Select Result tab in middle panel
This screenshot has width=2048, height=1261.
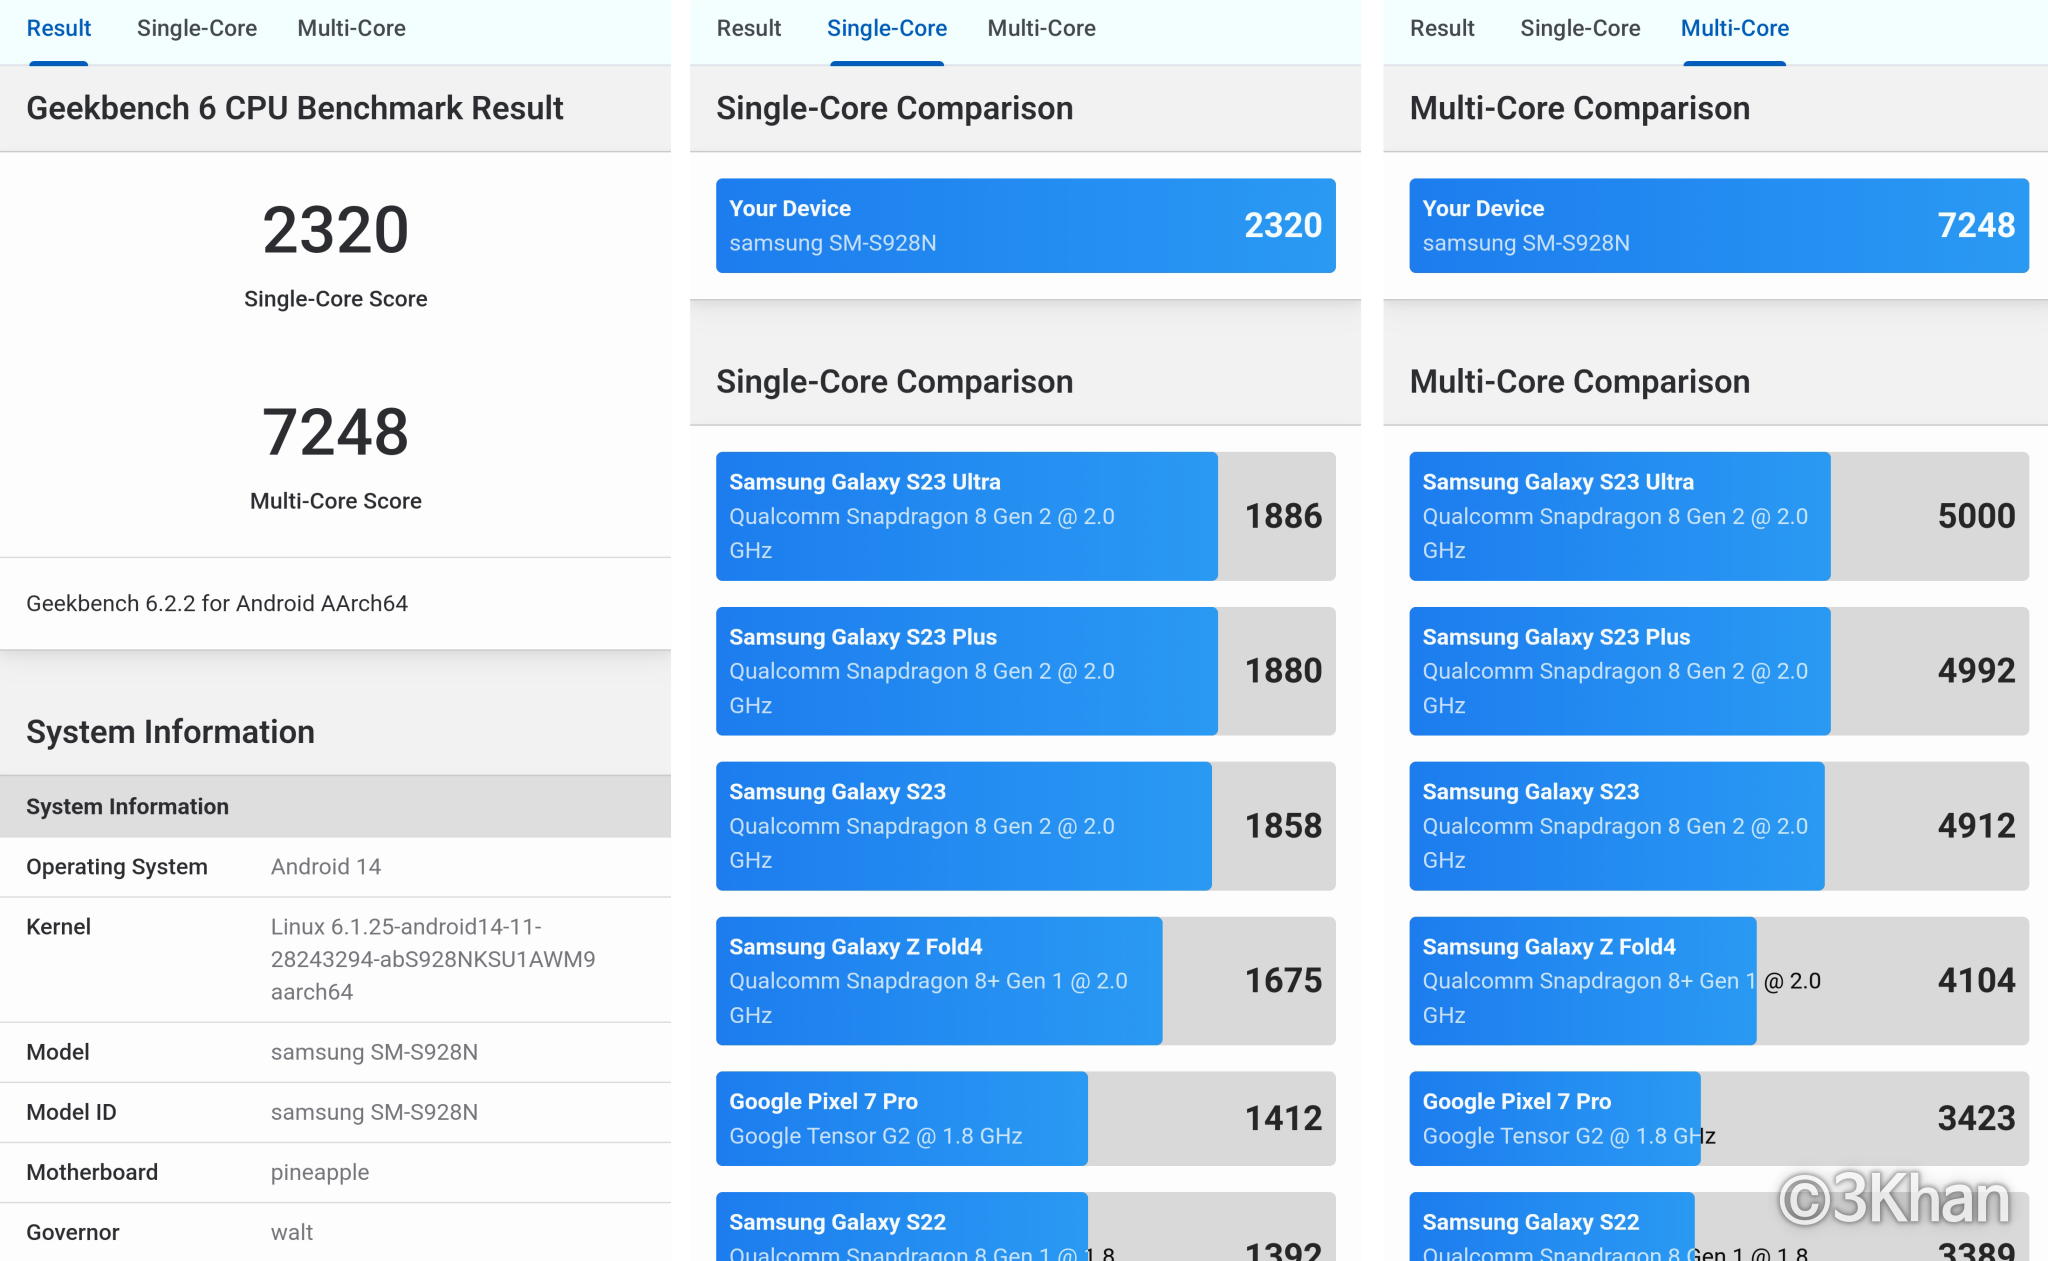coord(748,29)
